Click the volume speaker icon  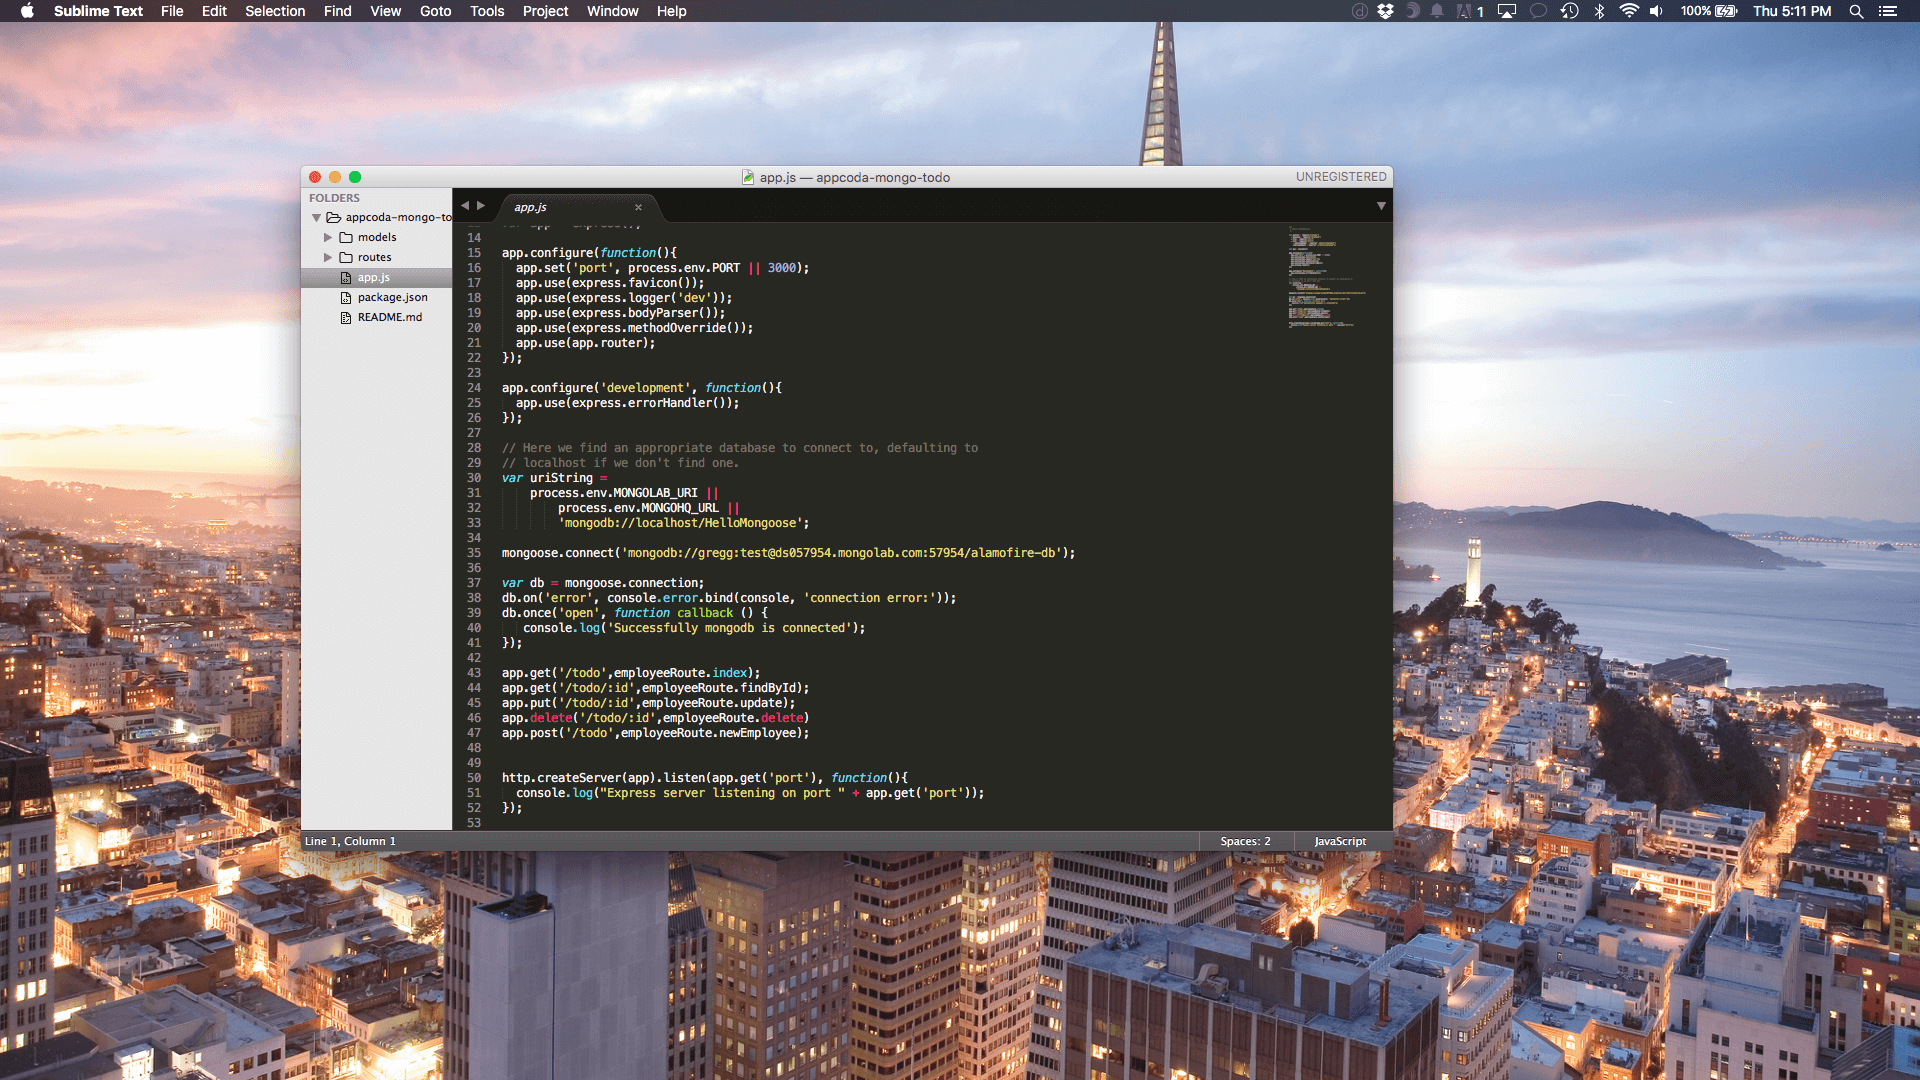(1656, 11)
